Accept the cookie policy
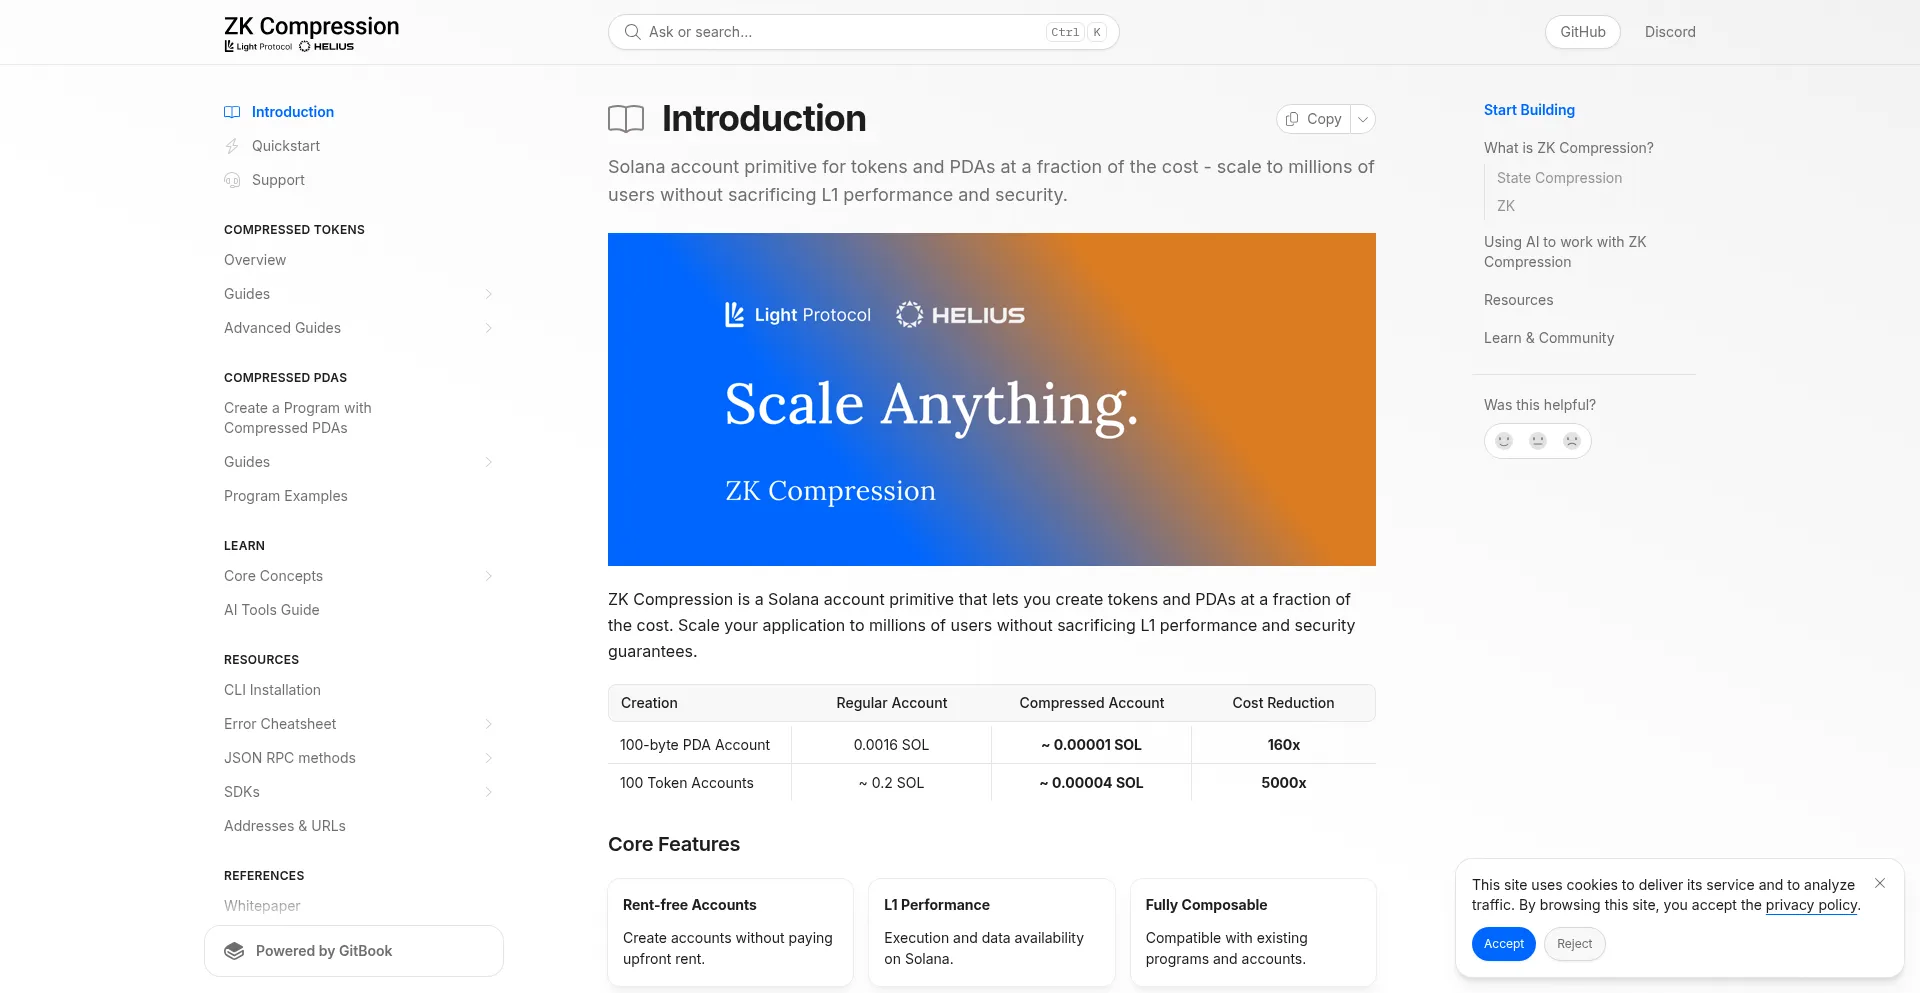 coord(1503,944)
